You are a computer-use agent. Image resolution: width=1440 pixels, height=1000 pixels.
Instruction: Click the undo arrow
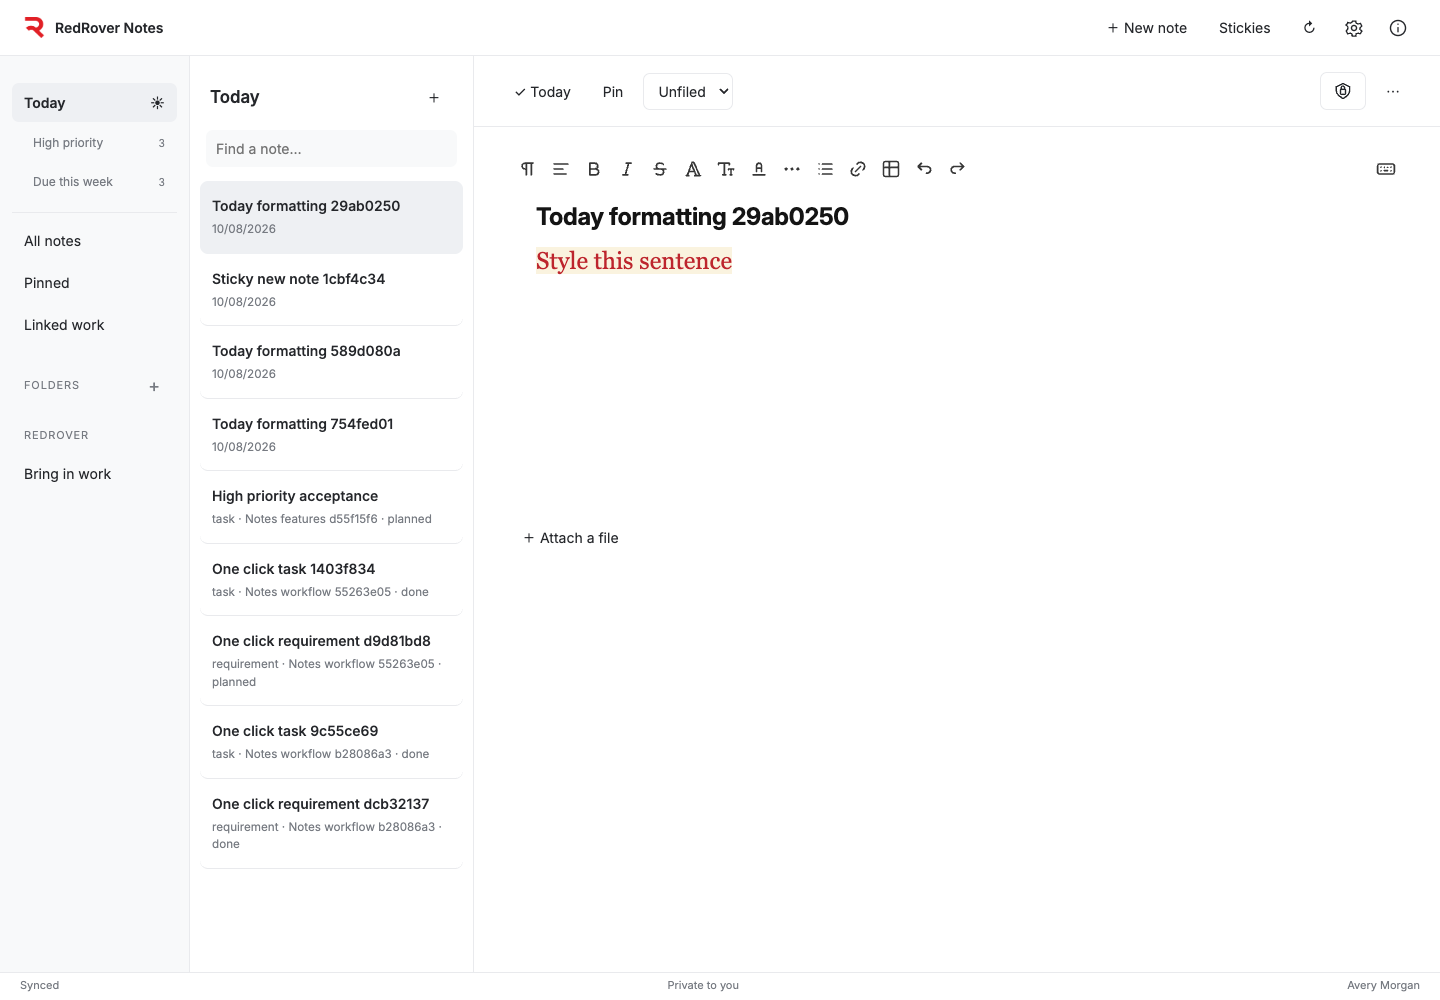click(923, 169)
